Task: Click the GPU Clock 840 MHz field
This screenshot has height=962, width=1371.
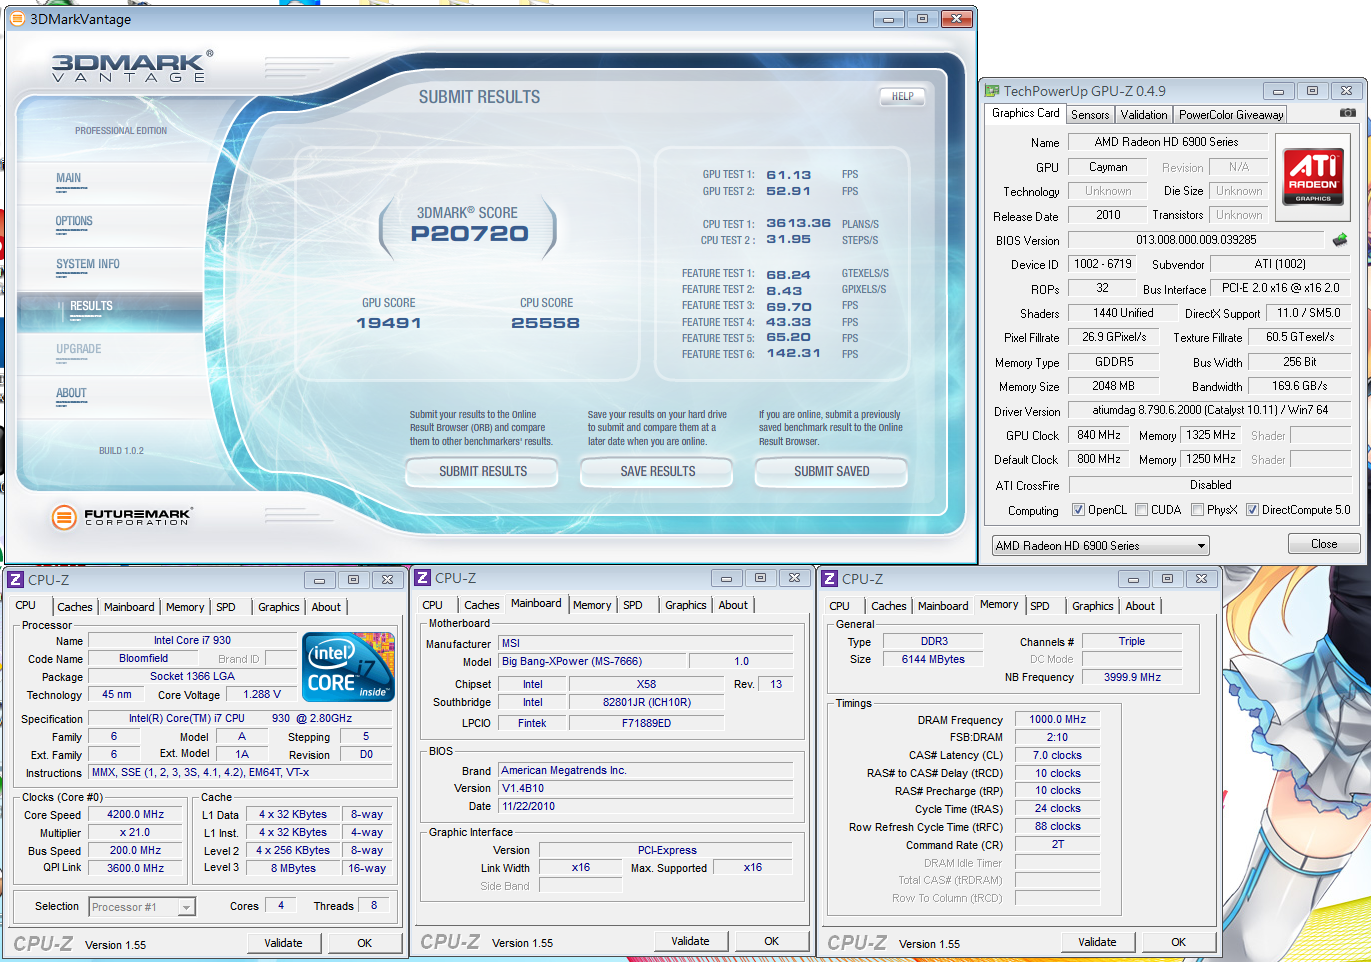Action: [1099, 435]
